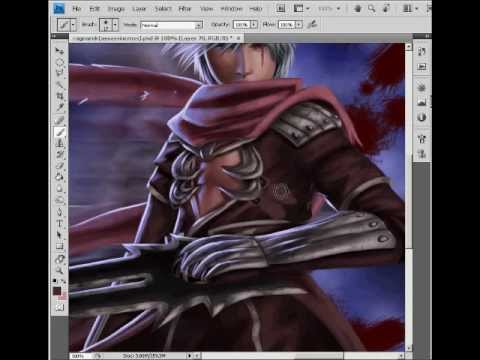Open the Filter menu

(185, 8)
